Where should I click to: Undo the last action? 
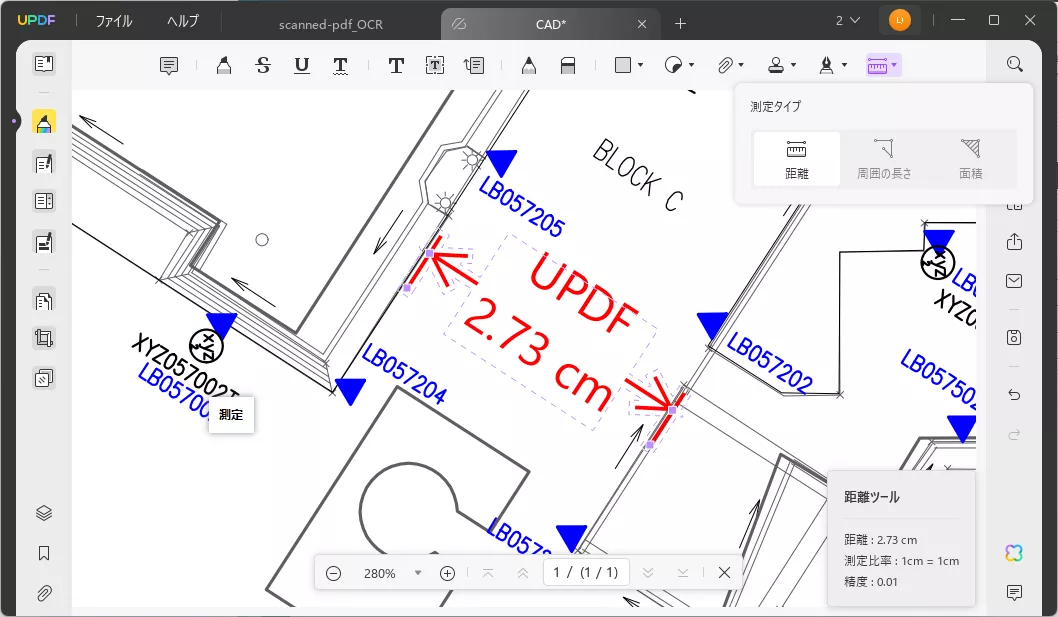point(1014,395)
